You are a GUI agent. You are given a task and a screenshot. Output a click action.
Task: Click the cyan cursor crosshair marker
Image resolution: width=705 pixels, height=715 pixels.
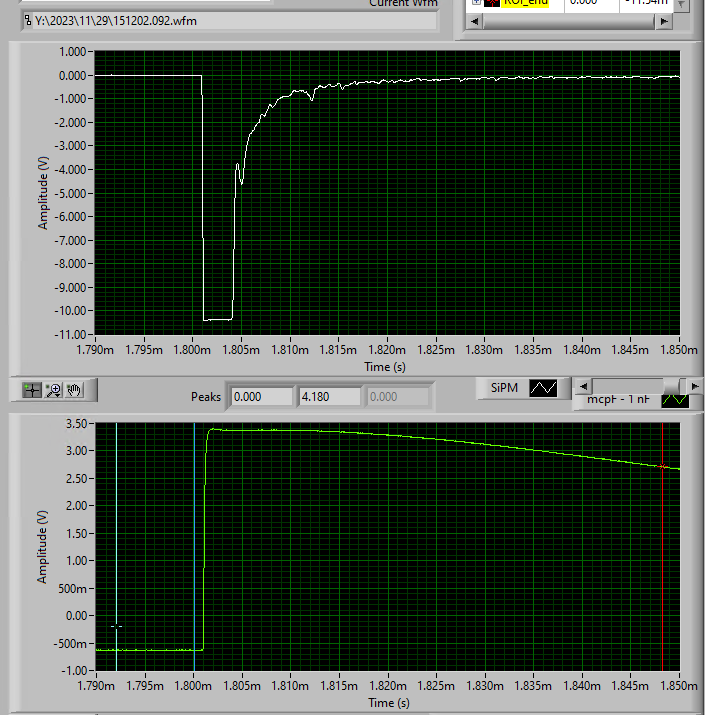click(x=116, y=627)
